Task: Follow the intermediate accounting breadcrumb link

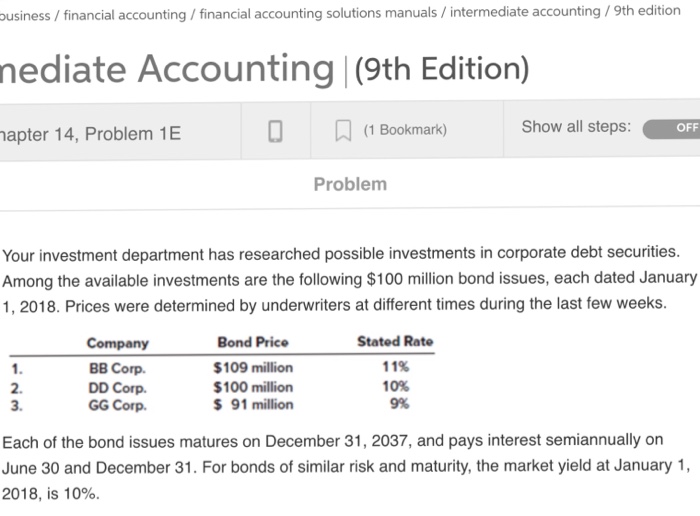Action: click(x=525, y=11)
